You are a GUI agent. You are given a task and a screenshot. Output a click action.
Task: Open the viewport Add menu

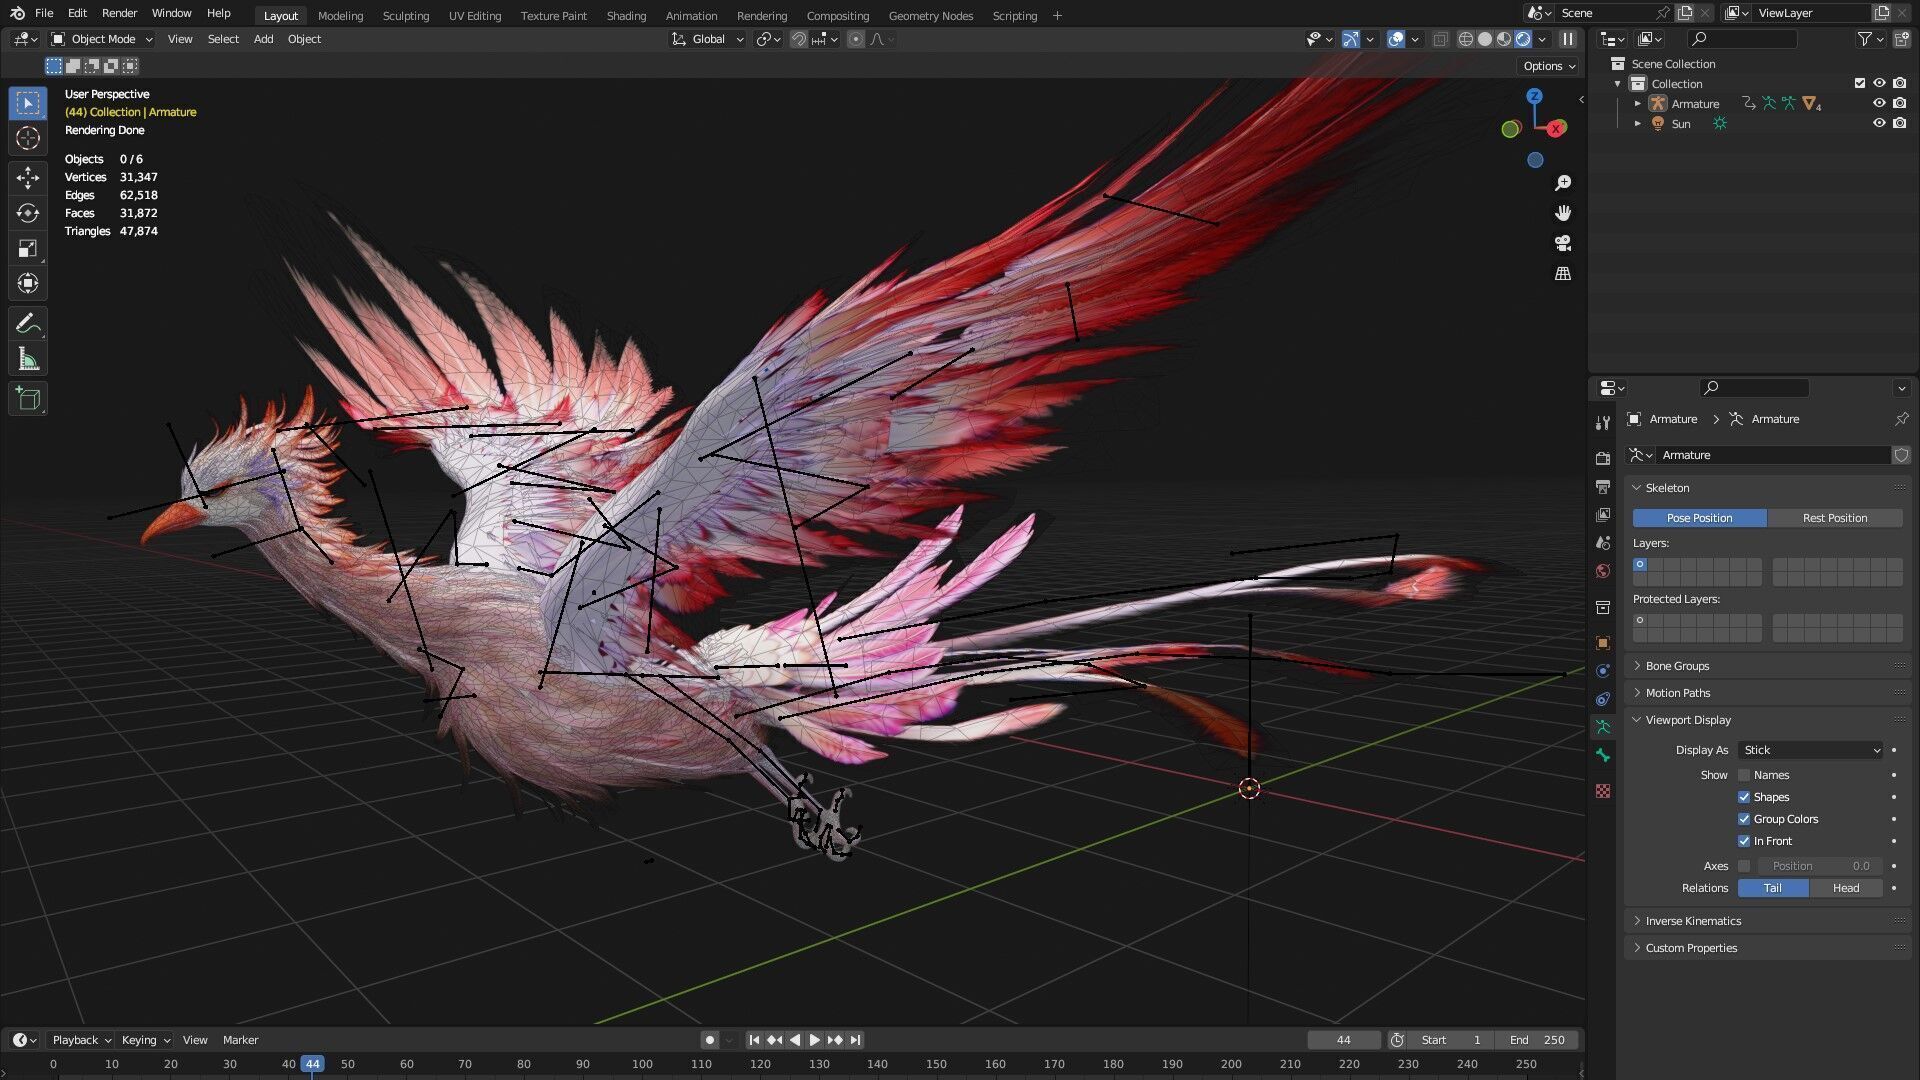coord(263,39)
